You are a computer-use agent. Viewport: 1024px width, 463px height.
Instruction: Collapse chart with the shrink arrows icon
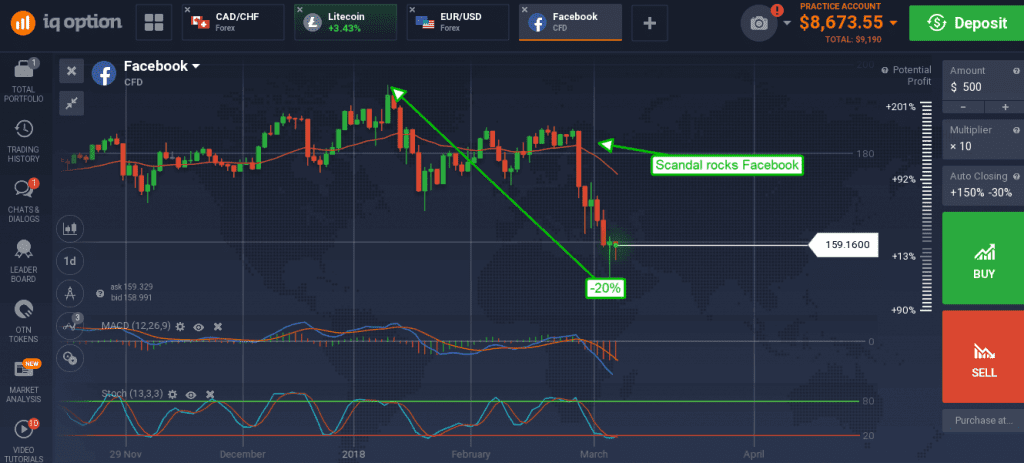(x=71, y=103)
